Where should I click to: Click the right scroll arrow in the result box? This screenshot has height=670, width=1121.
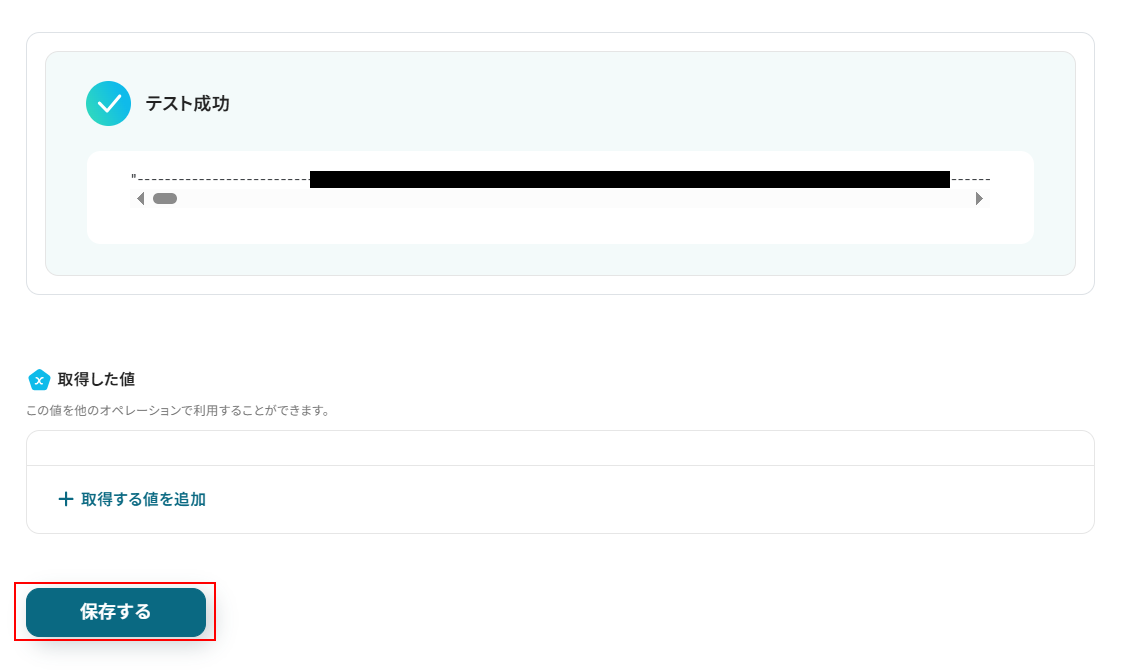pos(979,199)
